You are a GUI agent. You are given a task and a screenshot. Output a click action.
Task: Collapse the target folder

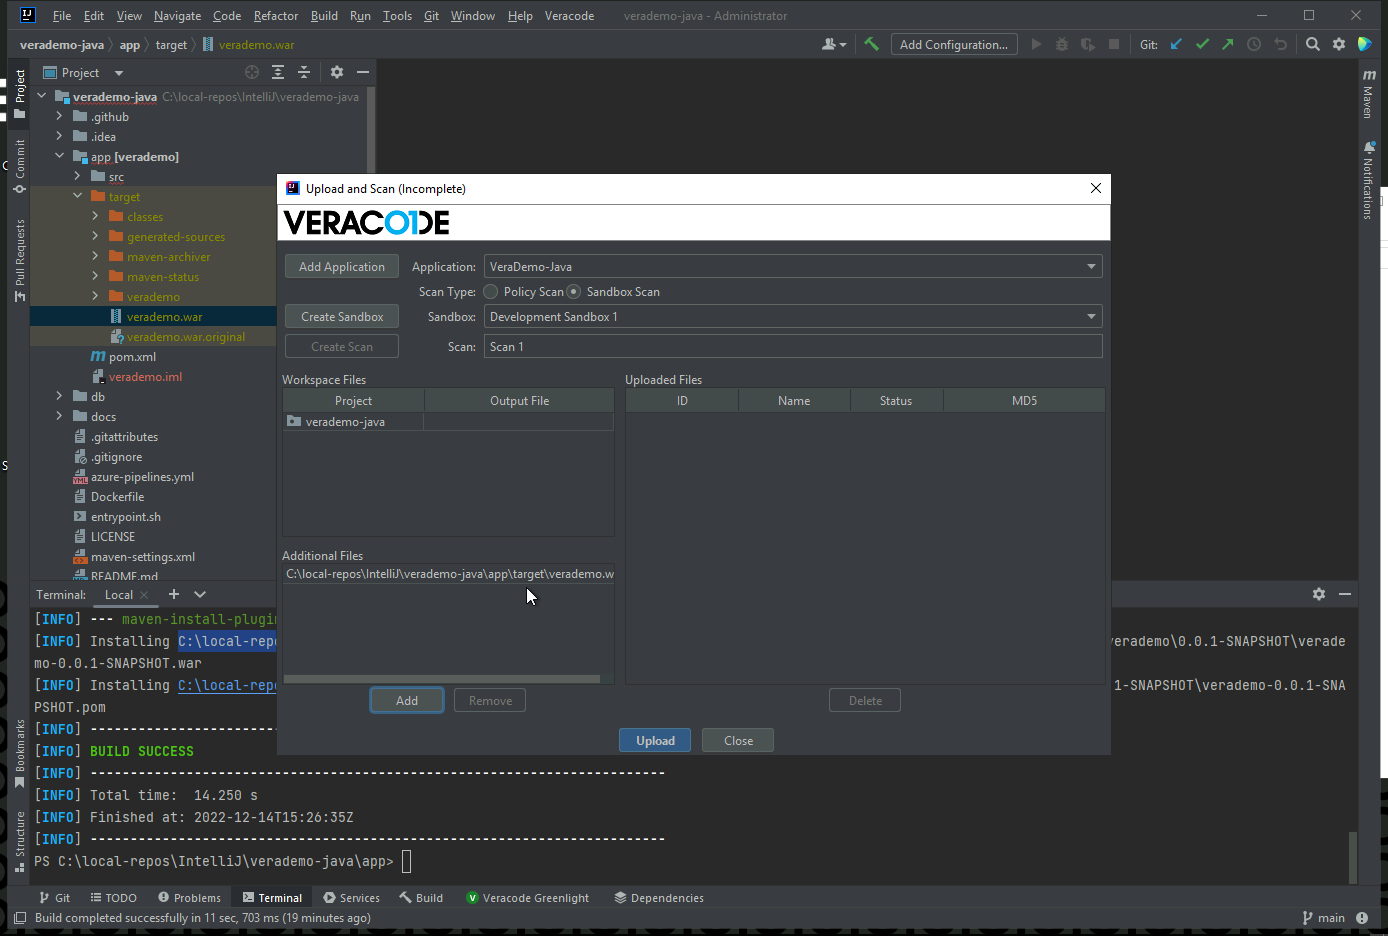77,197
